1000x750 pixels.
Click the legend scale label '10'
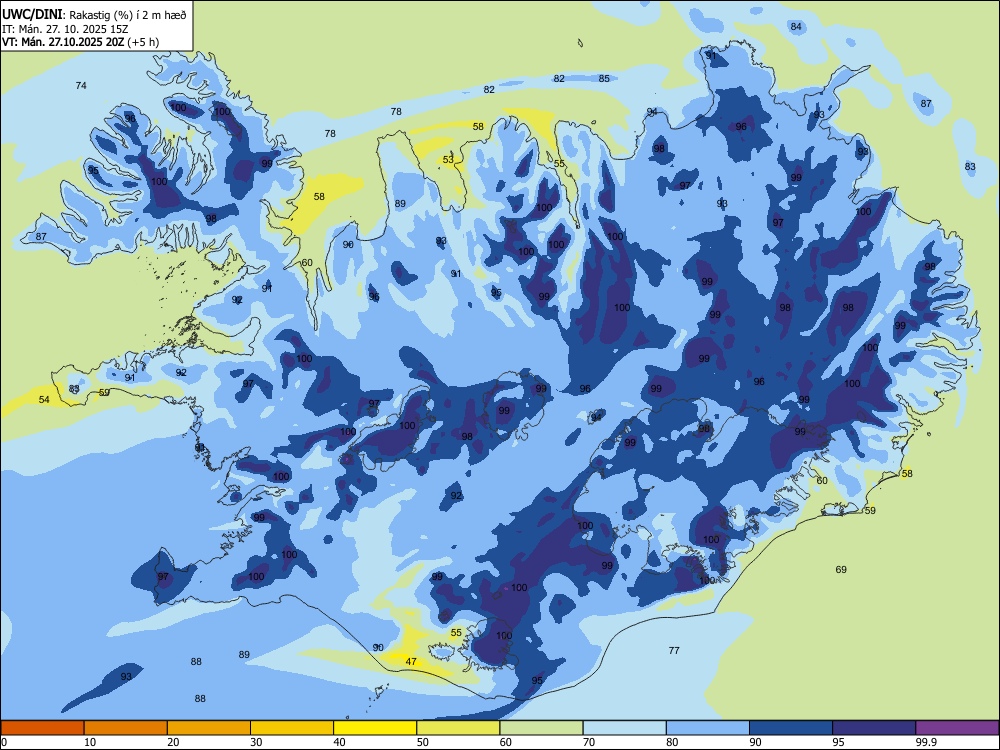[90, 742]
